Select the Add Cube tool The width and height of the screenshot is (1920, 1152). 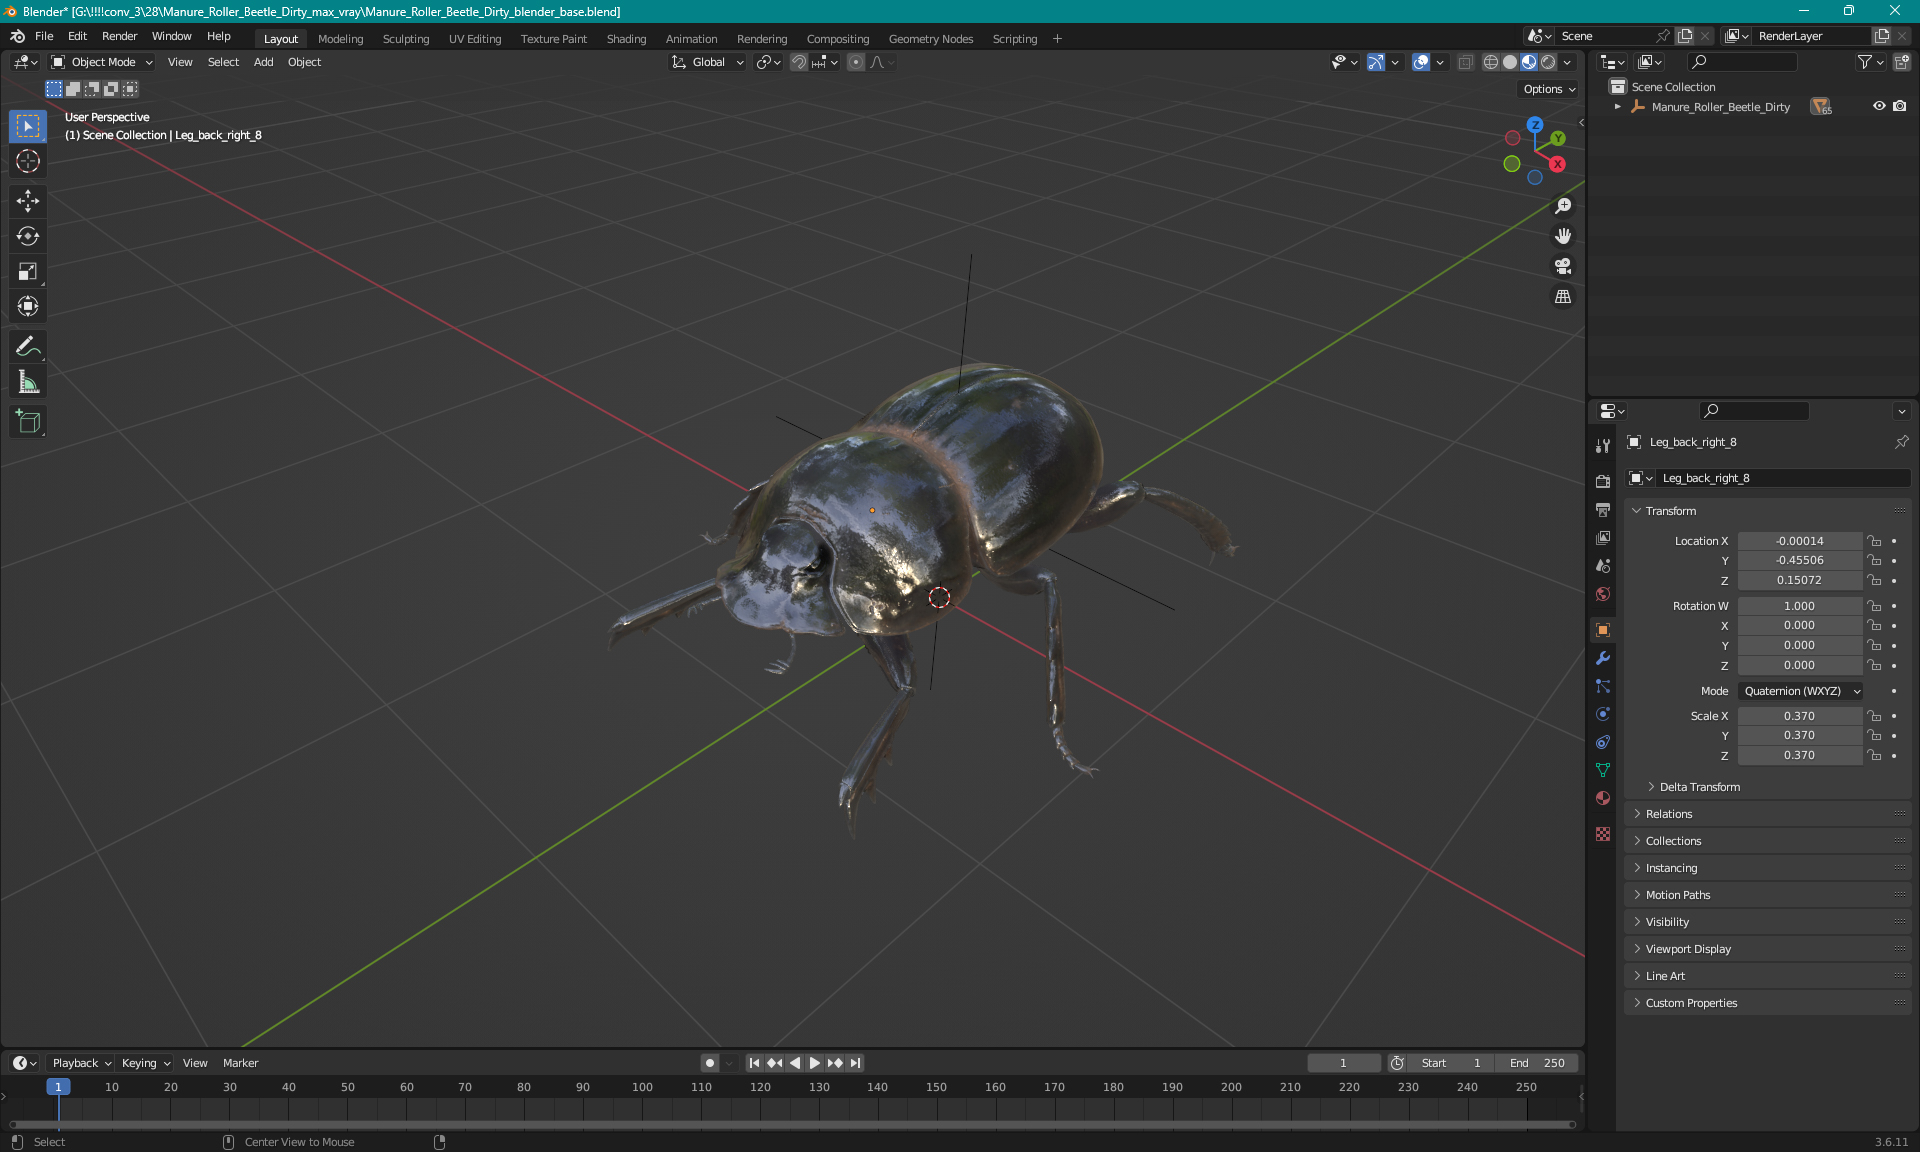point(28,421)
